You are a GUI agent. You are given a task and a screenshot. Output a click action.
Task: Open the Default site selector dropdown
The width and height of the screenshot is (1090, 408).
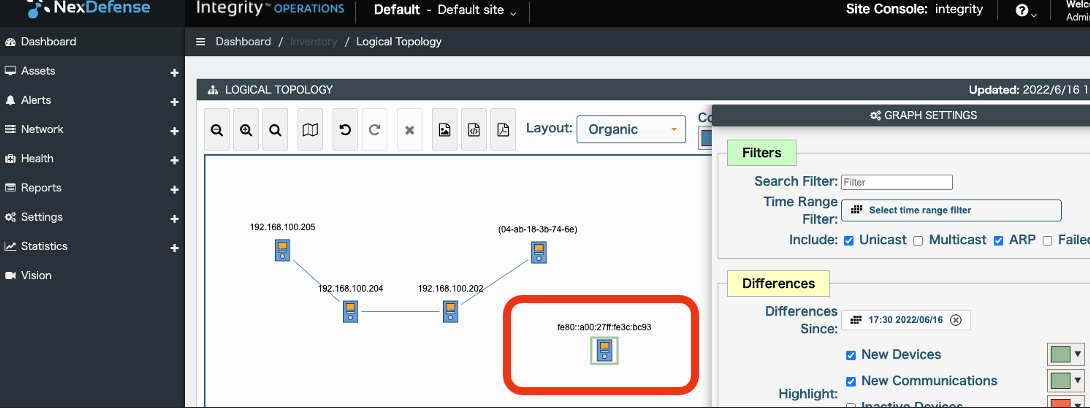coord(445,11)
